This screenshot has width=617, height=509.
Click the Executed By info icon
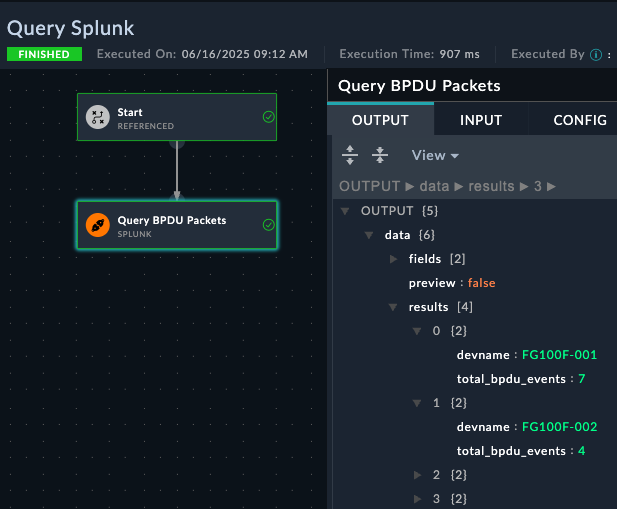(596, 55)
